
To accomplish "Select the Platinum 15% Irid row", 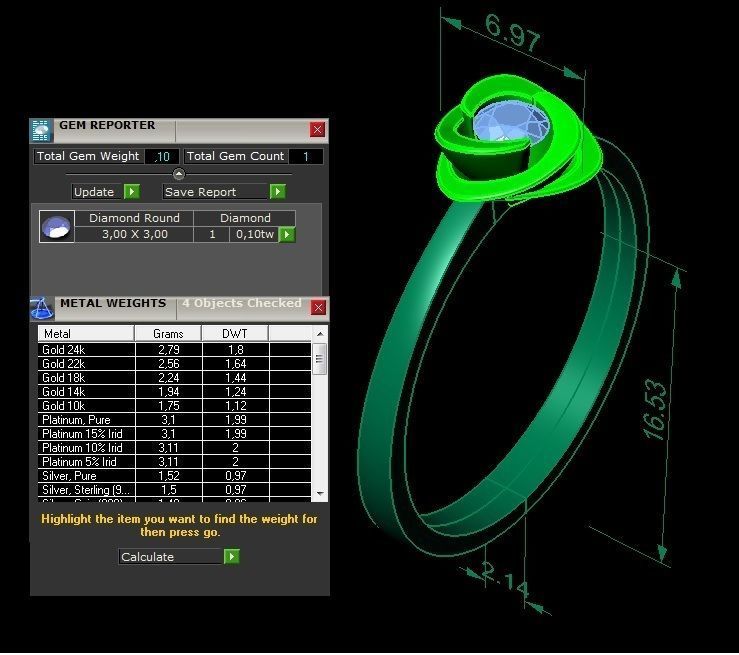I will coord(174,434).
